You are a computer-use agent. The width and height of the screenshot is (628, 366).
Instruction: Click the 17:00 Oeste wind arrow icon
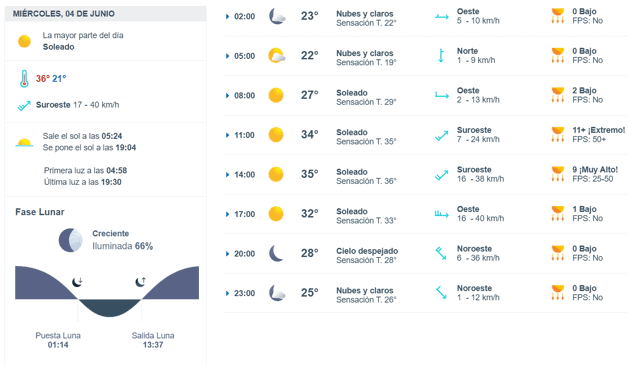441,214
